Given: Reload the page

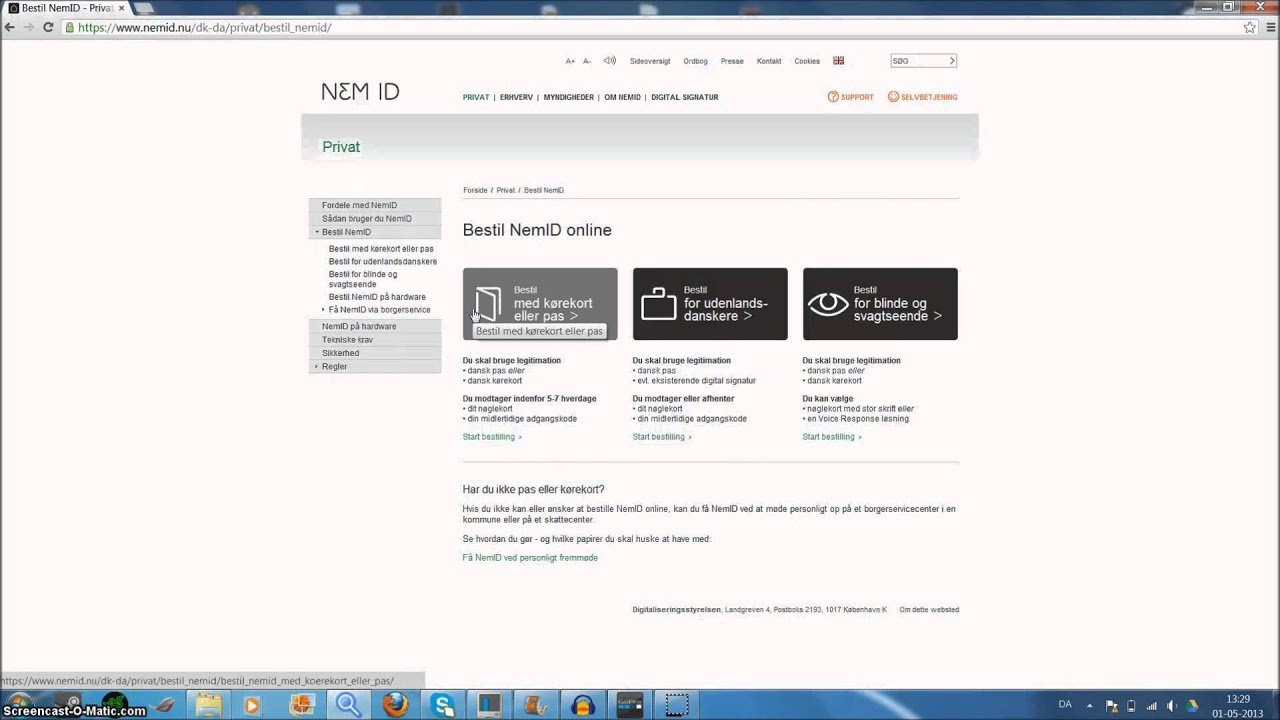Looking at the screenshot, I should click(x=47, y=27).
